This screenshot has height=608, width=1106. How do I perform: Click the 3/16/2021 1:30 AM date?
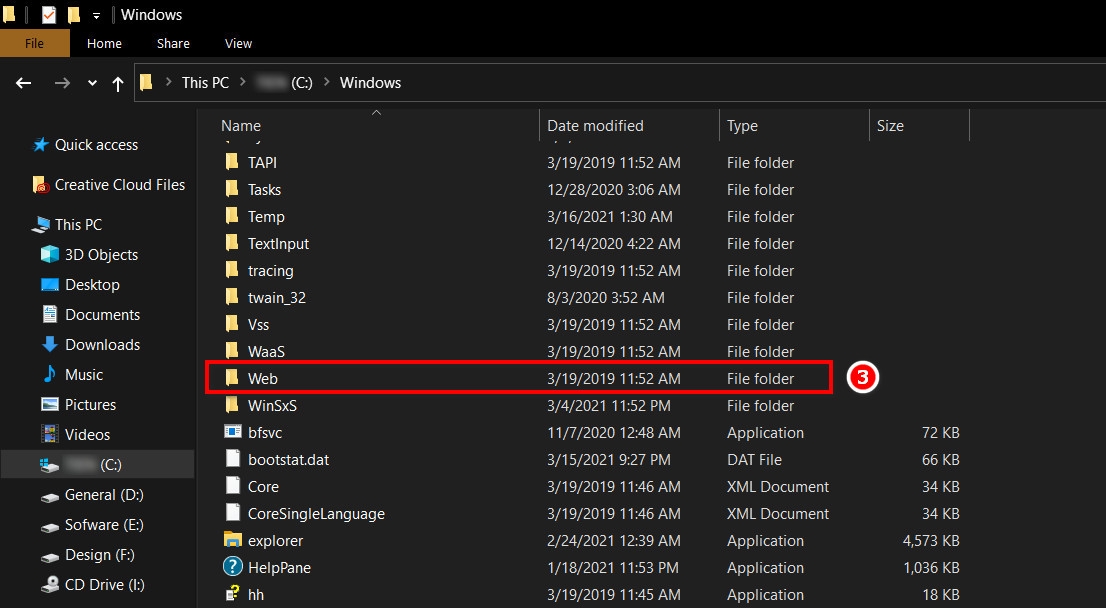pyautogui.click(x=609, y=217)
